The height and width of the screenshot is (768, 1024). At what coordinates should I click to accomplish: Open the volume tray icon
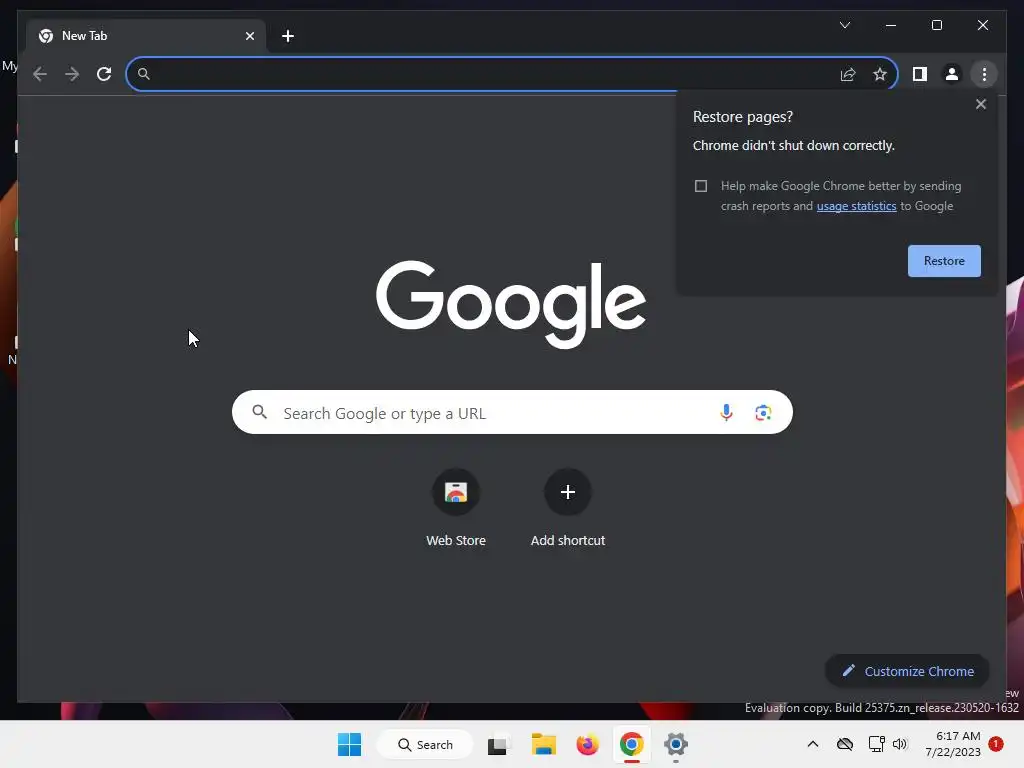tap(900, 744)
